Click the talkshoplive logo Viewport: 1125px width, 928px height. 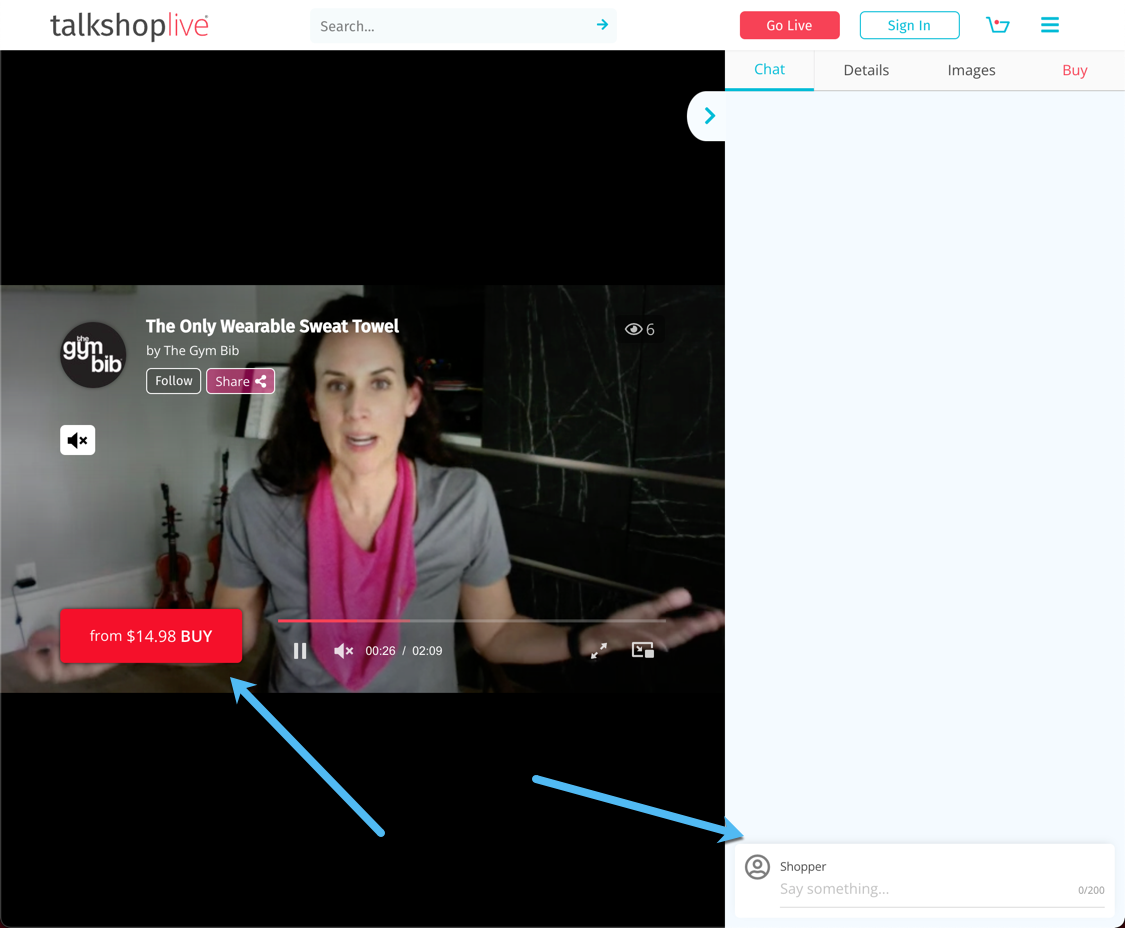coord(128,25)
